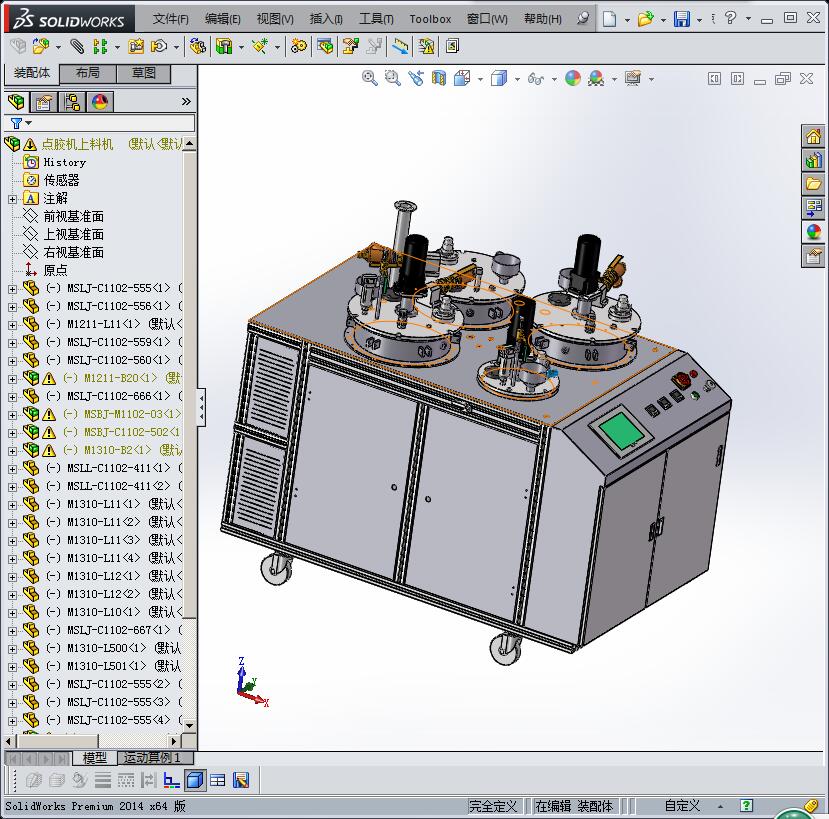Select the 运动算例 1 tab
Viewport: 829px width, 819px height.
(x=150, y=758)
